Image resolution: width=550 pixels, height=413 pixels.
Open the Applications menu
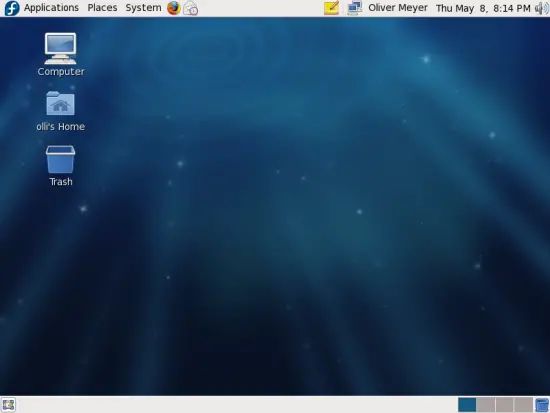click(x=51, y=8)
